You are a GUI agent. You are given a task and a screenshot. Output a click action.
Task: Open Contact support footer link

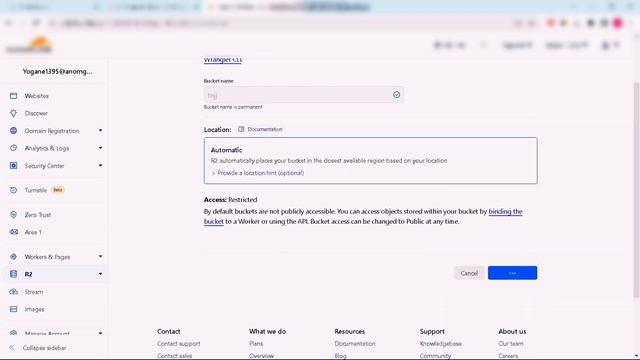point(179,344)
